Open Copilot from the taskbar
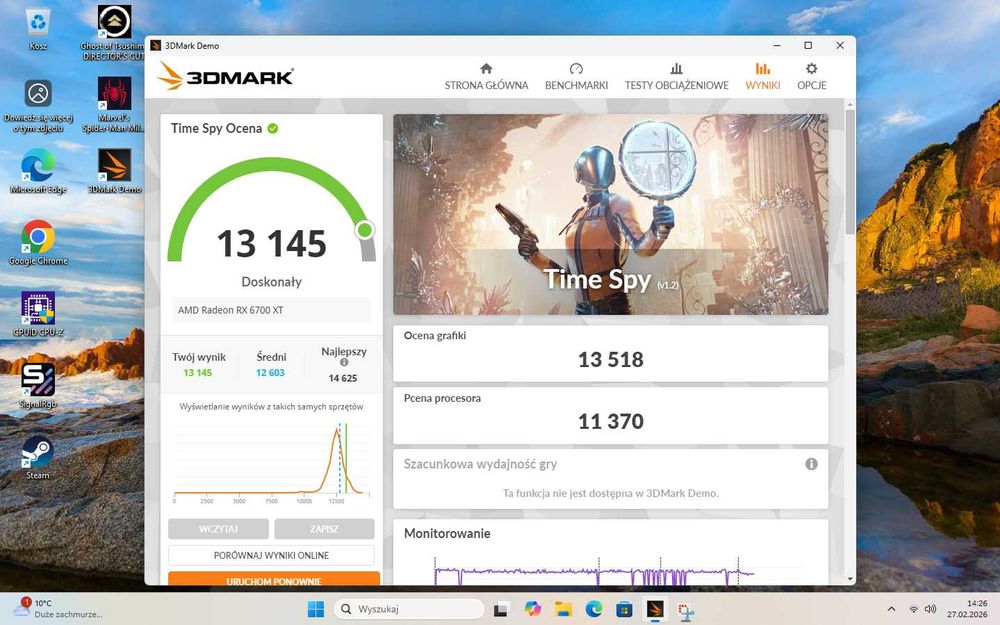The height and width of the screenshot is (625, 1000). 532,609
